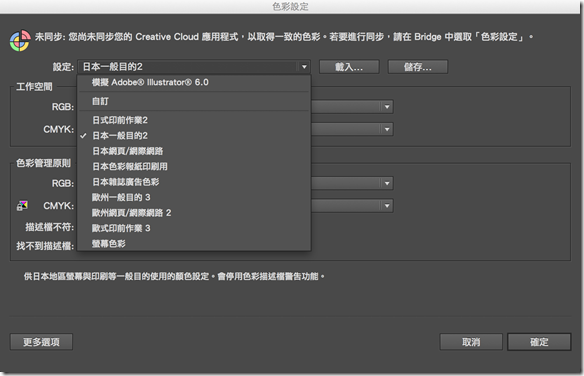The height and width of the screenshot is (376, 584).
Task: Click the 色彩管理原則 group label
Action: (x=44, y=163)
